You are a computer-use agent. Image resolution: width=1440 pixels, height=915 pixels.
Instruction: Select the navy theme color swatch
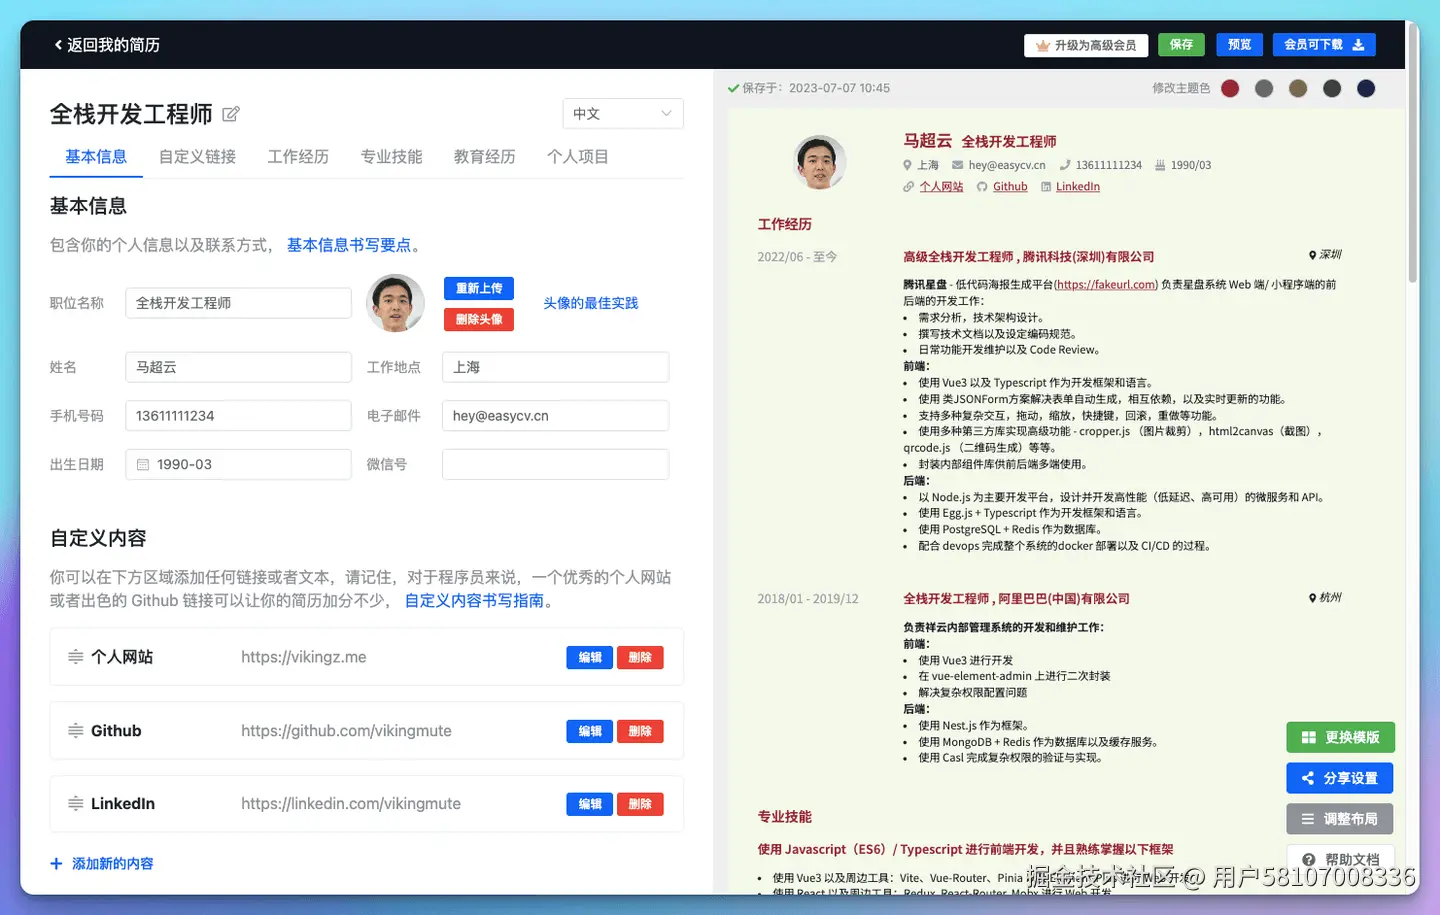[1365, 87]
